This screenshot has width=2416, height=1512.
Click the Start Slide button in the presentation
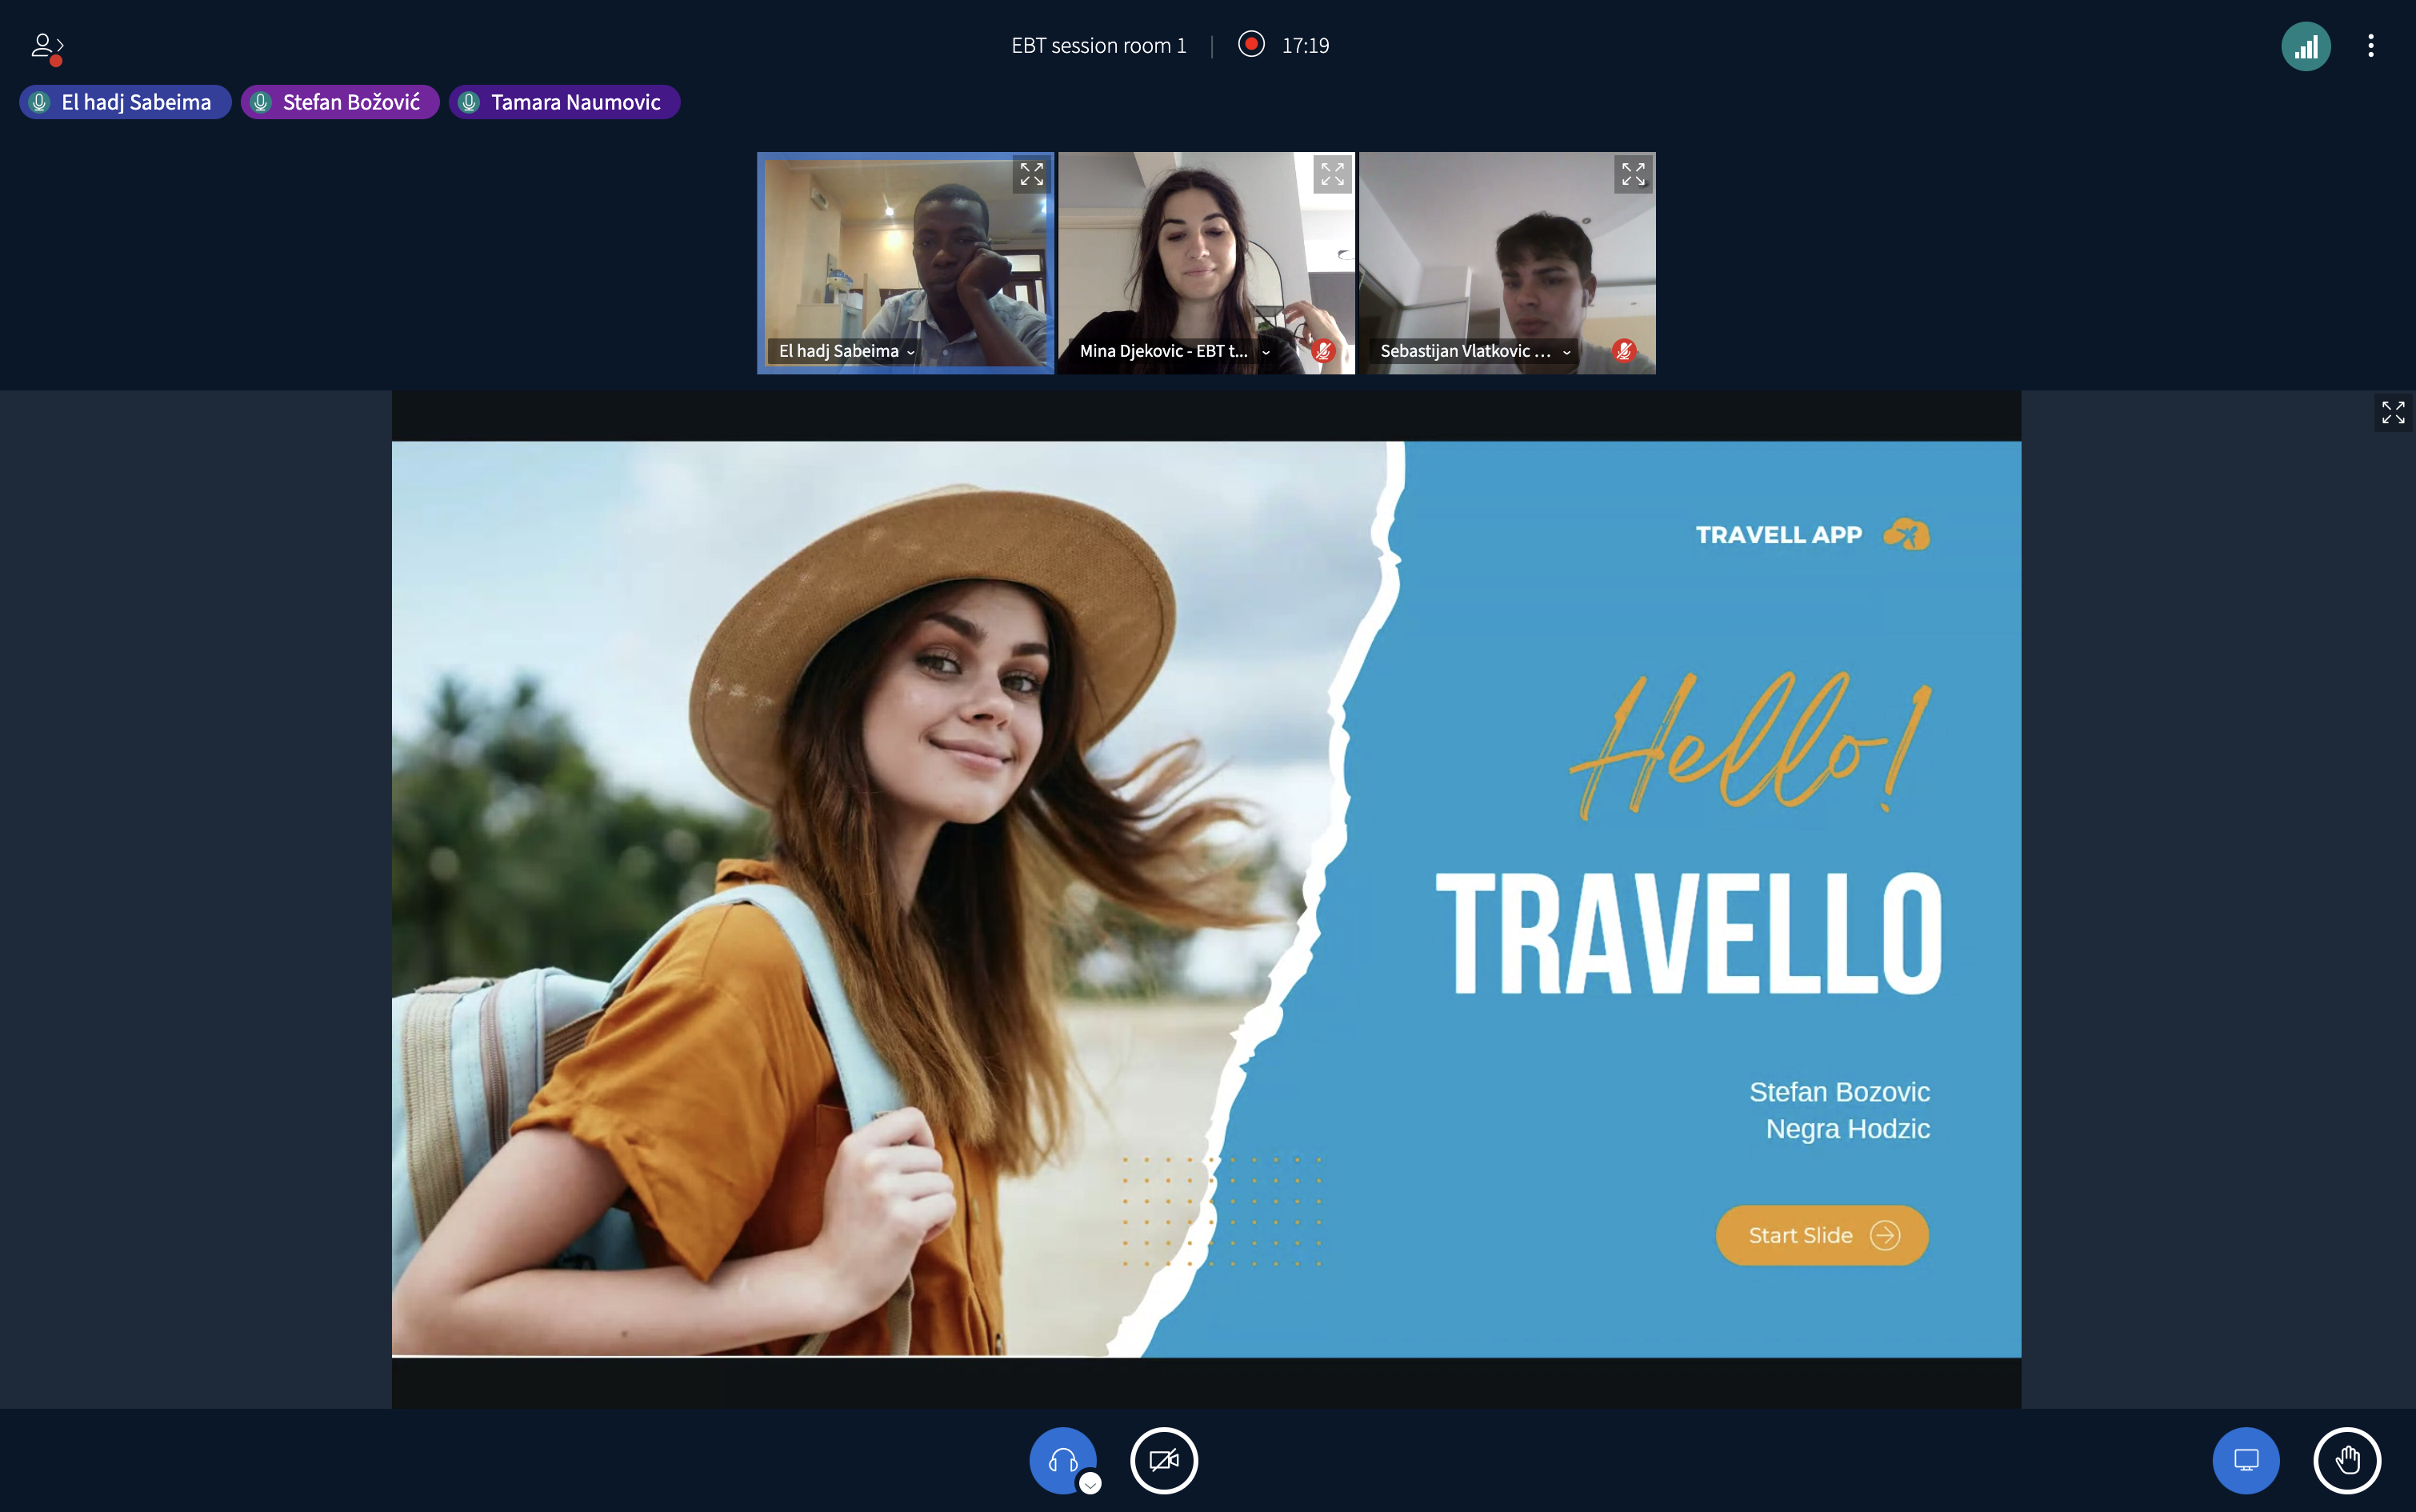[x=1821, y=1235]
